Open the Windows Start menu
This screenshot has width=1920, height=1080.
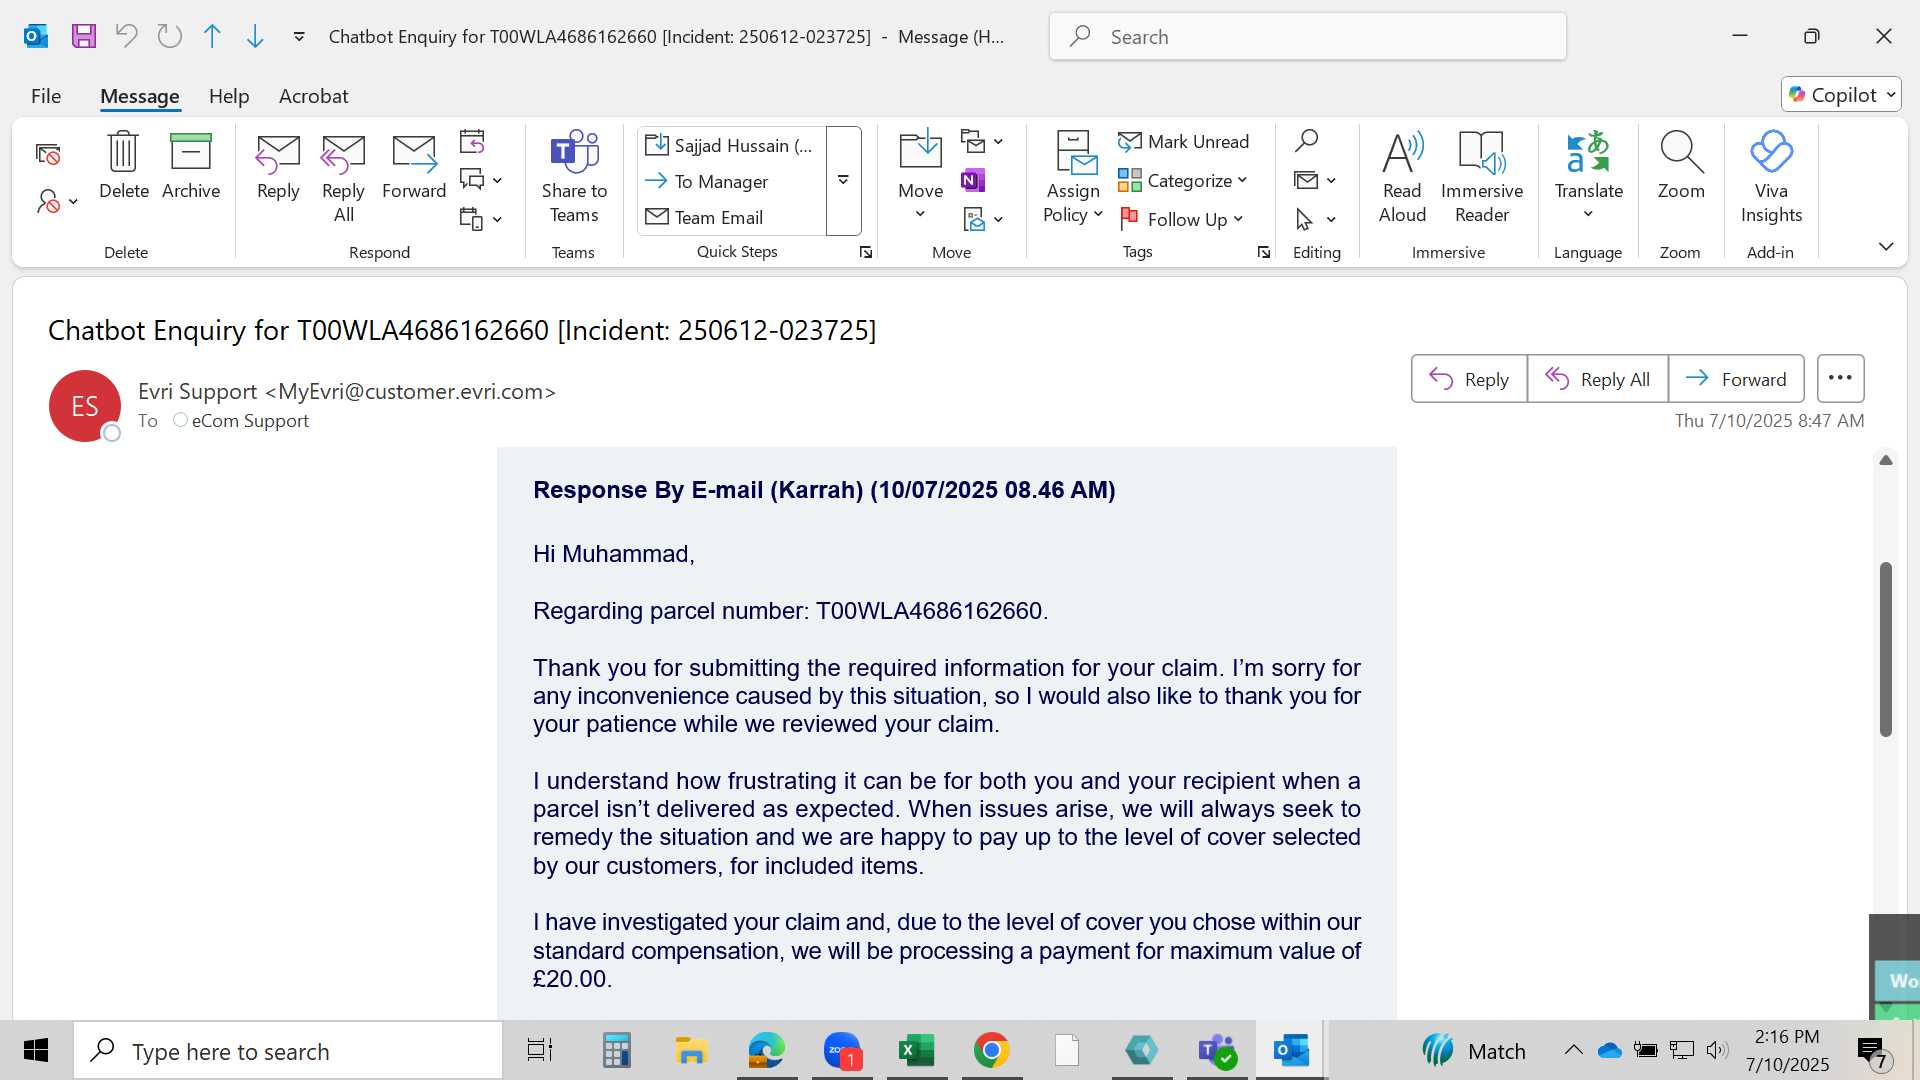pos(36,1050)
